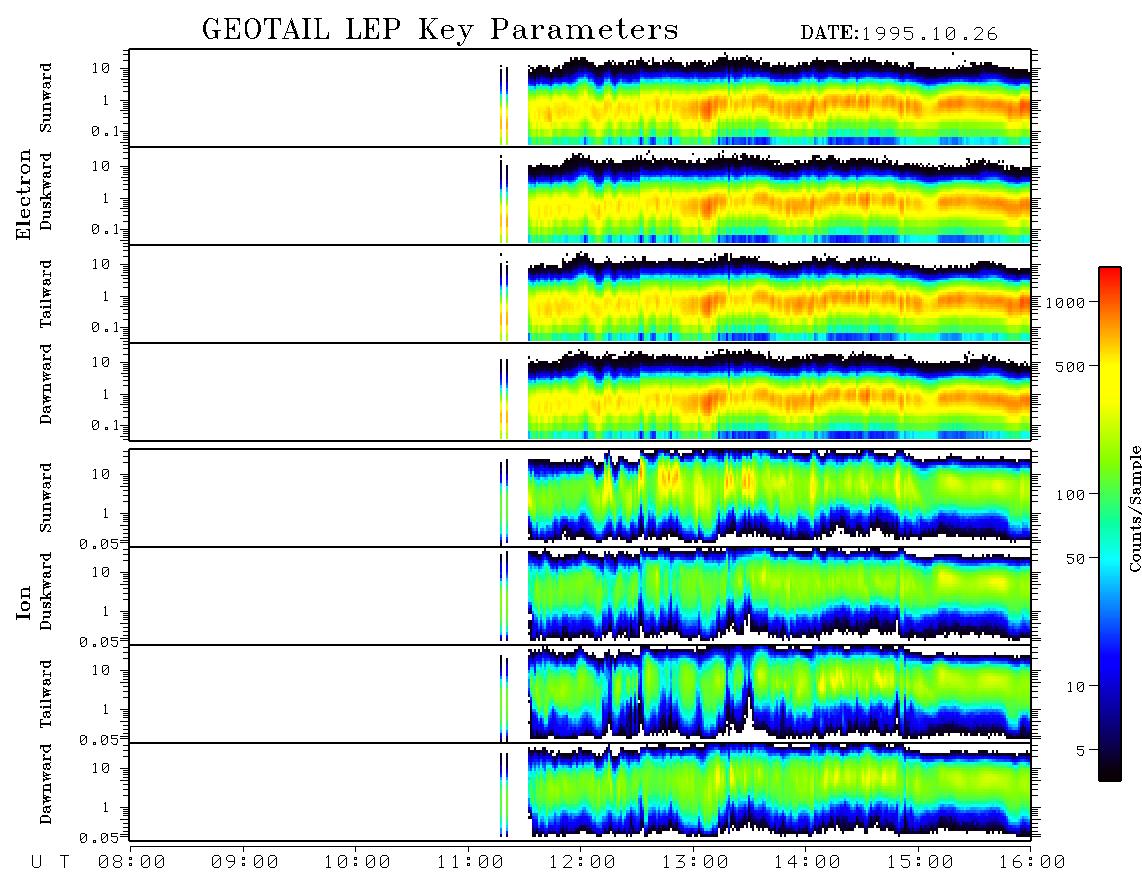Click "10" on the Electron Sunward axis
The height and width of the screenshot is (880, 1142).
101,68
